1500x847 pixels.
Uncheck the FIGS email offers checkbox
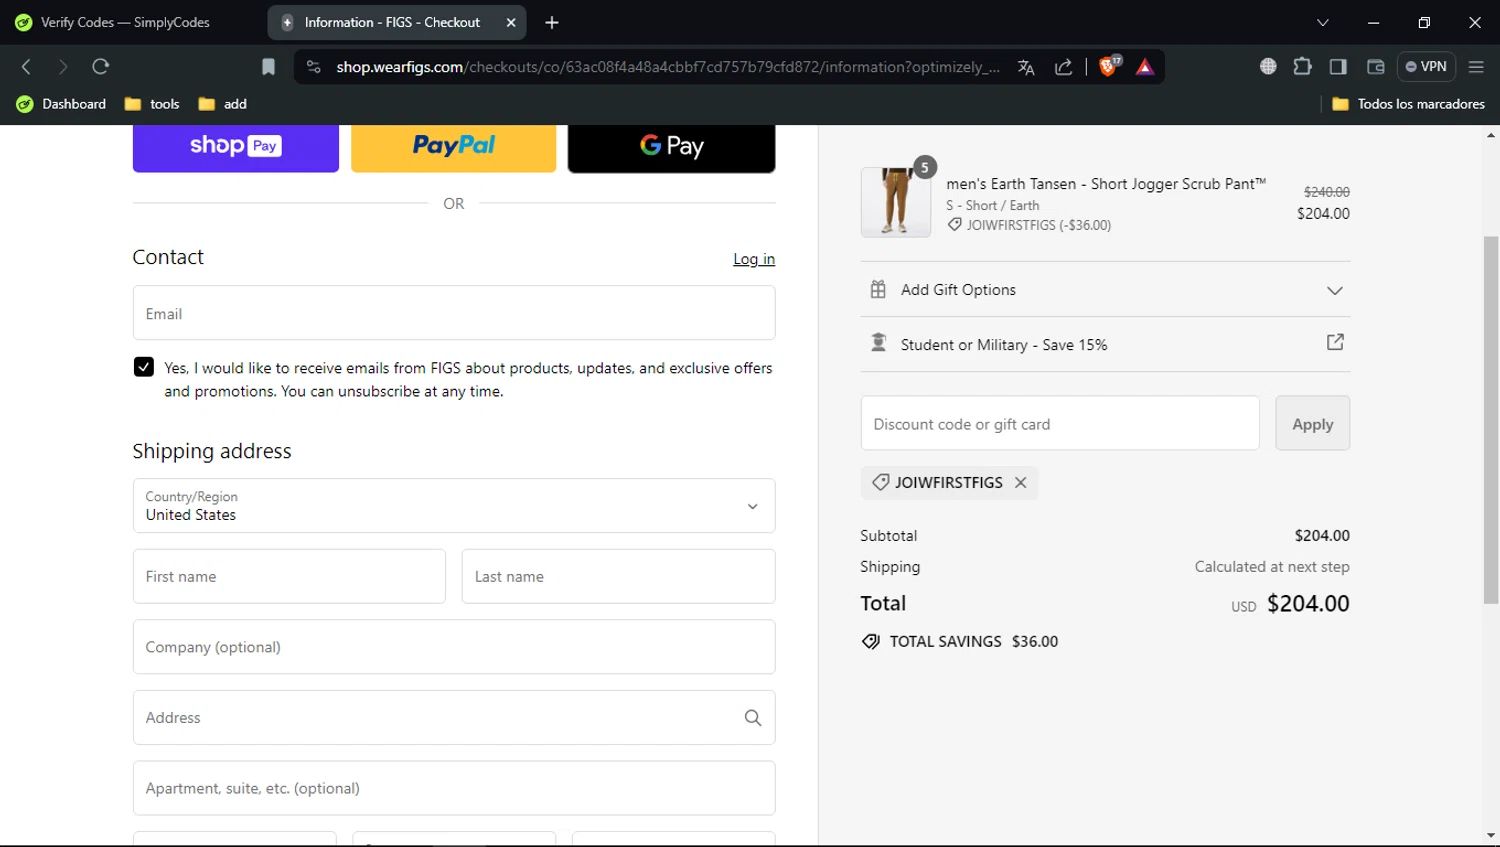144,367
